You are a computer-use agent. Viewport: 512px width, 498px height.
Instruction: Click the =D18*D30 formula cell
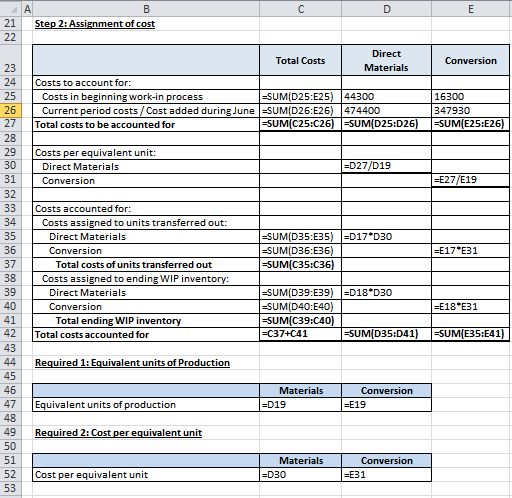point(386,292)
